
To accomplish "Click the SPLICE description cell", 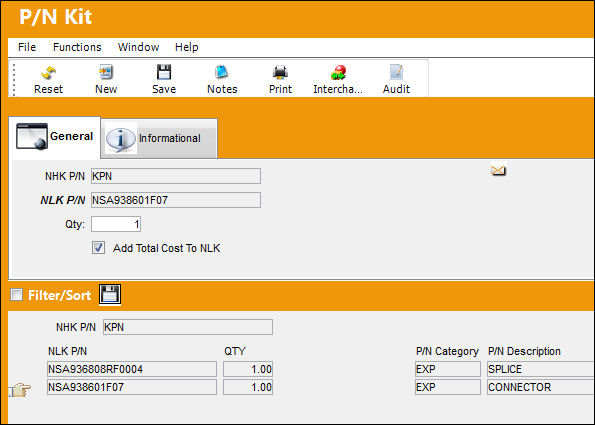I will click(541, 369).
